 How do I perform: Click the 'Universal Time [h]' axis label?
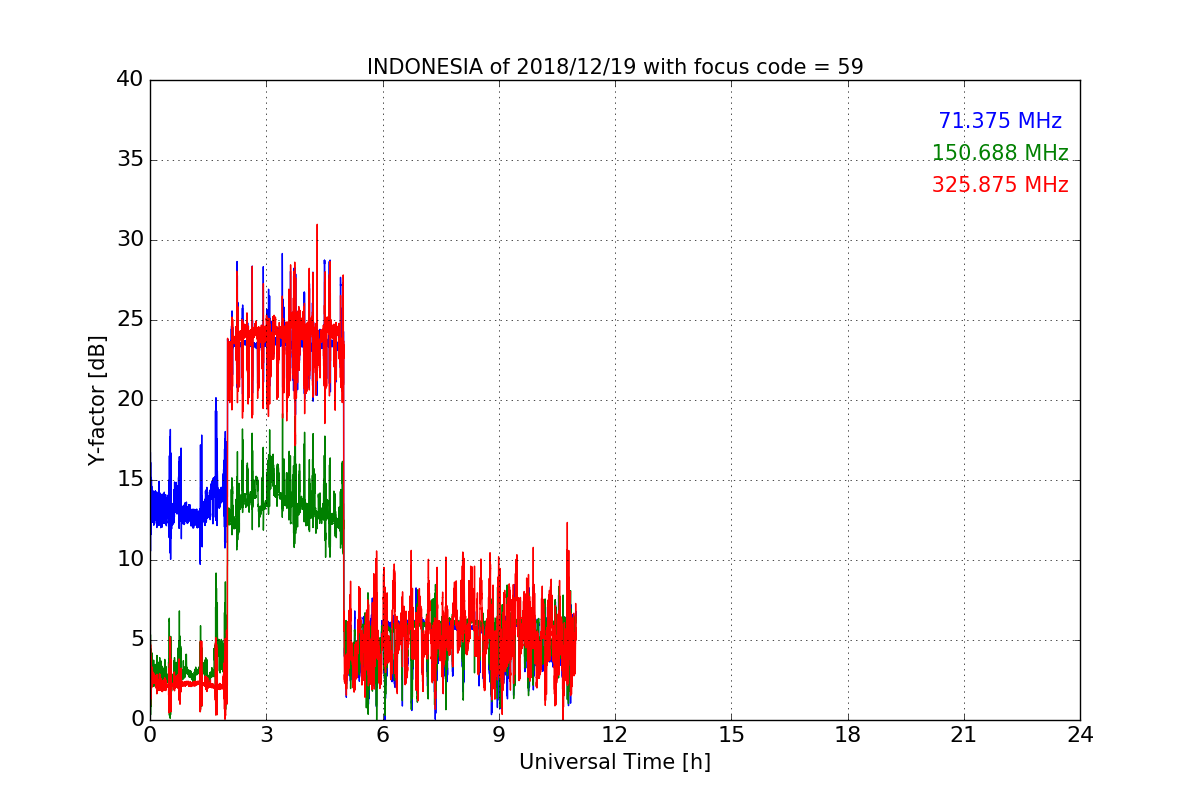[615, 762]
